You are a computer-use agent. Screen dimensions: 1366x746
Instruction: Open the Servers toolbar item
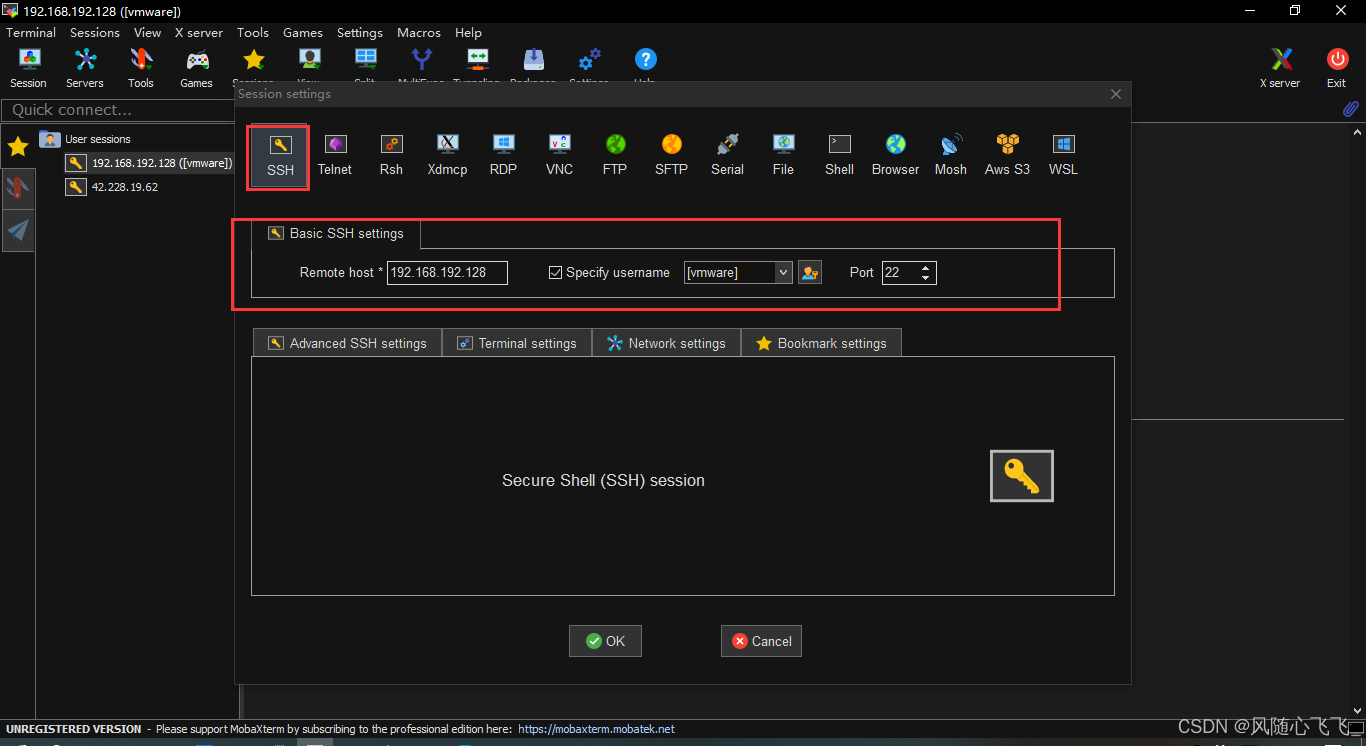coord(85,68)
